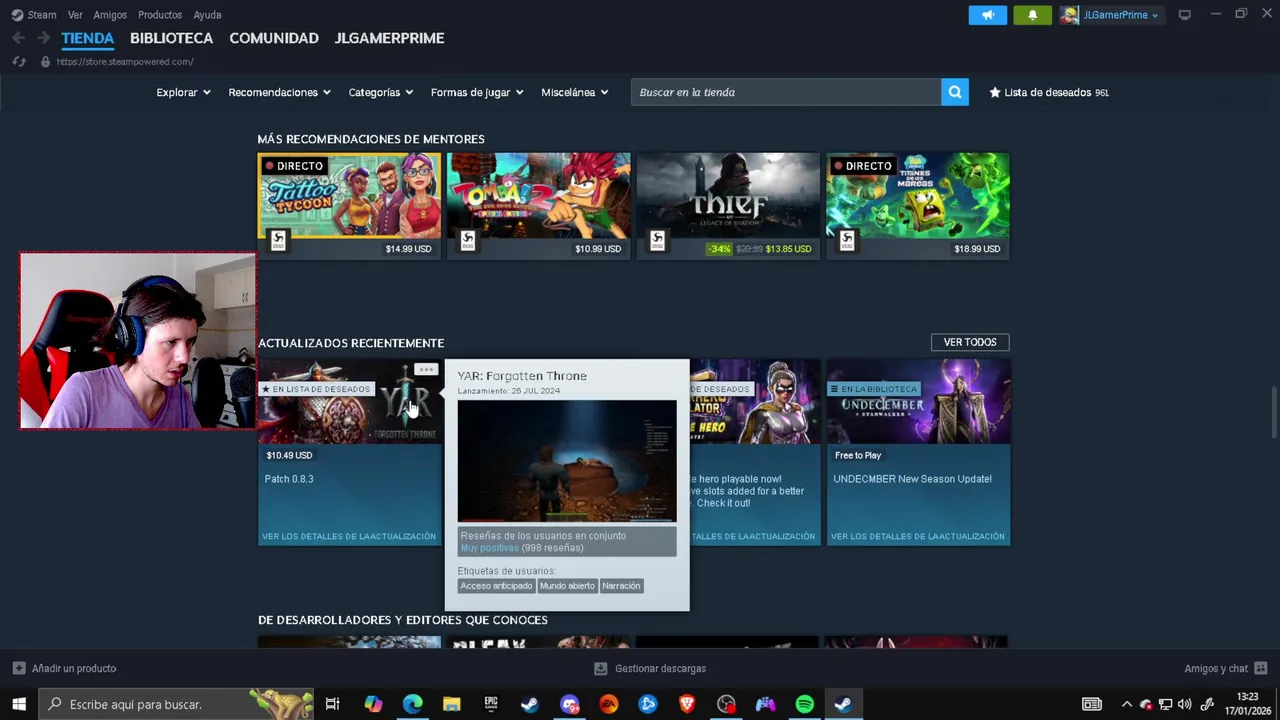Expand the Categorías dropdown
1280x720 pixels.
tap(380, 92)
